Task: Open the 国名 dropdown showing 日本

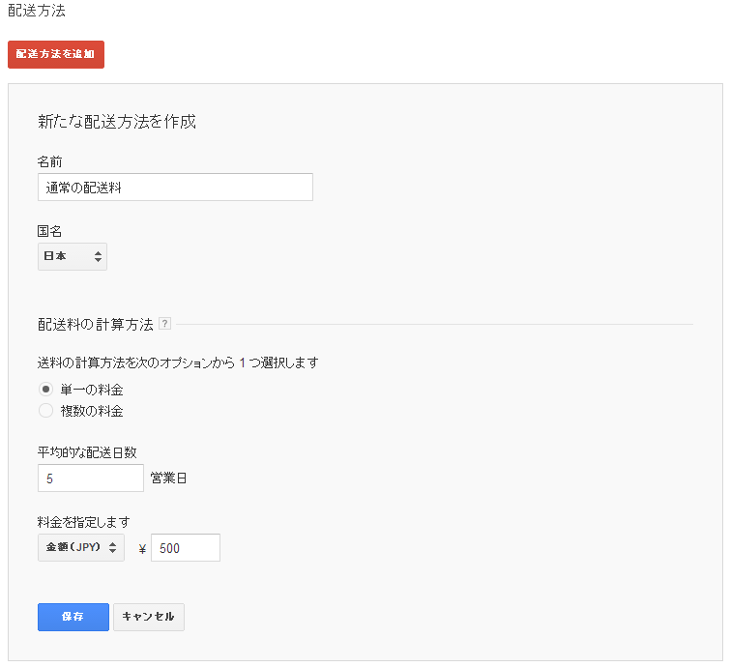Action: click(72, 256)
